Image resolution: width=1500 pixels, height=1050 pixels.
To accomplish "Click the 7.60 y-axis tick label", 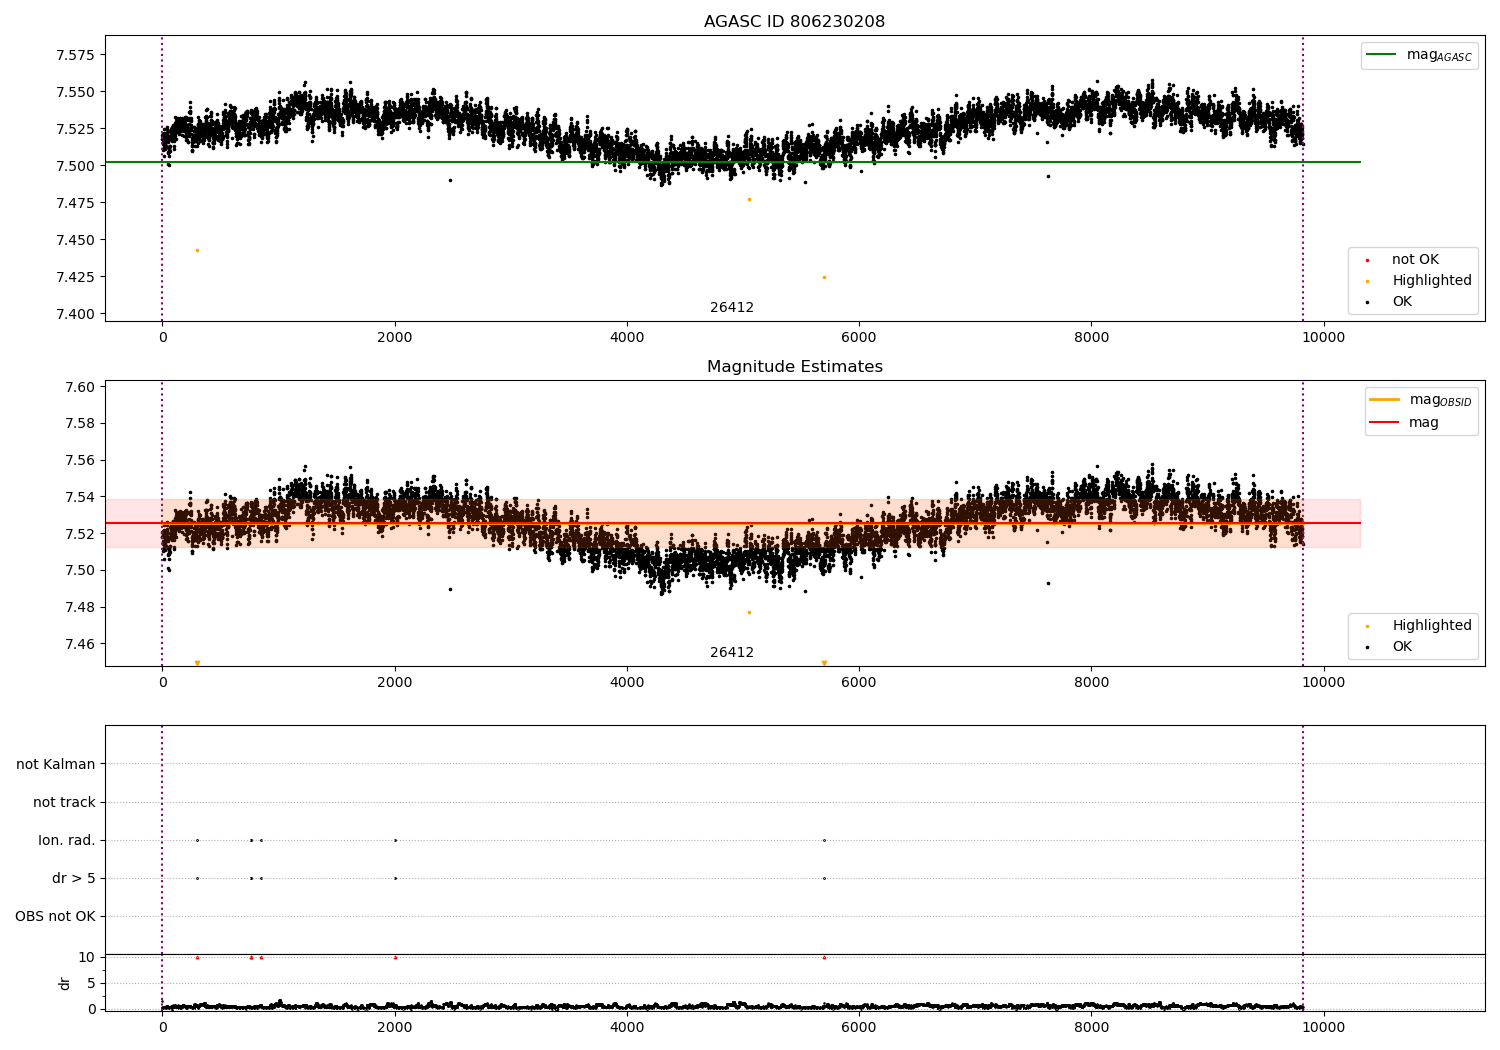I will click(x=79, y=387).
